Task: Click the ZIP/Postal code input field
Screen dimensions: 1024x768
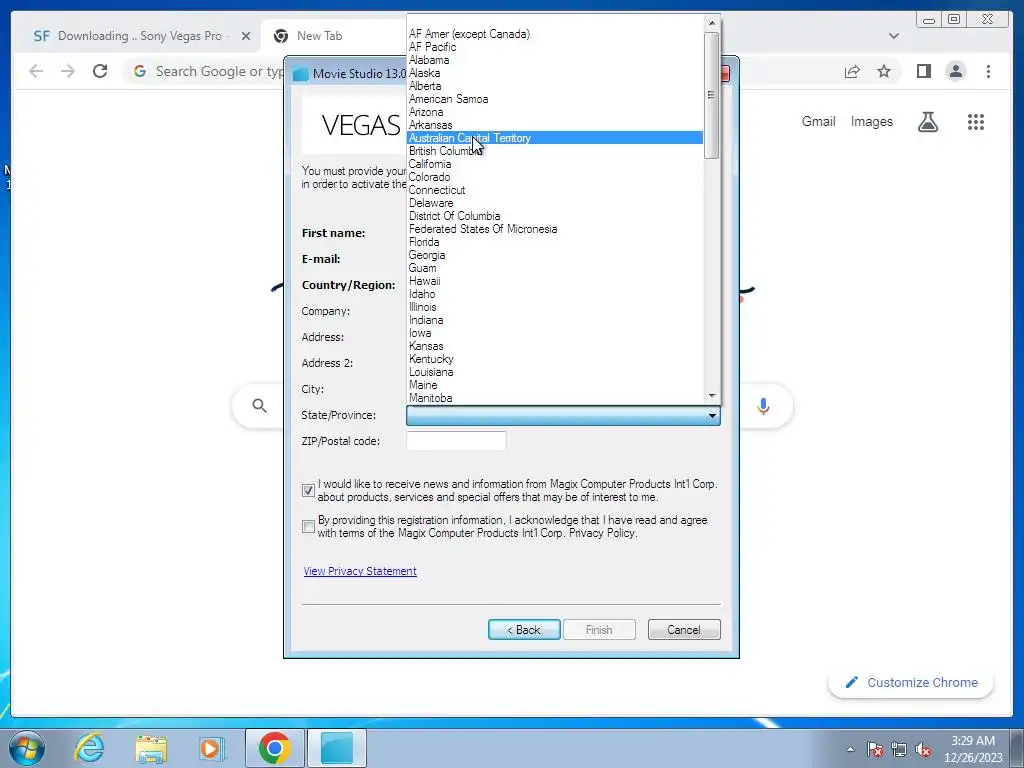Action: [456, 441]
